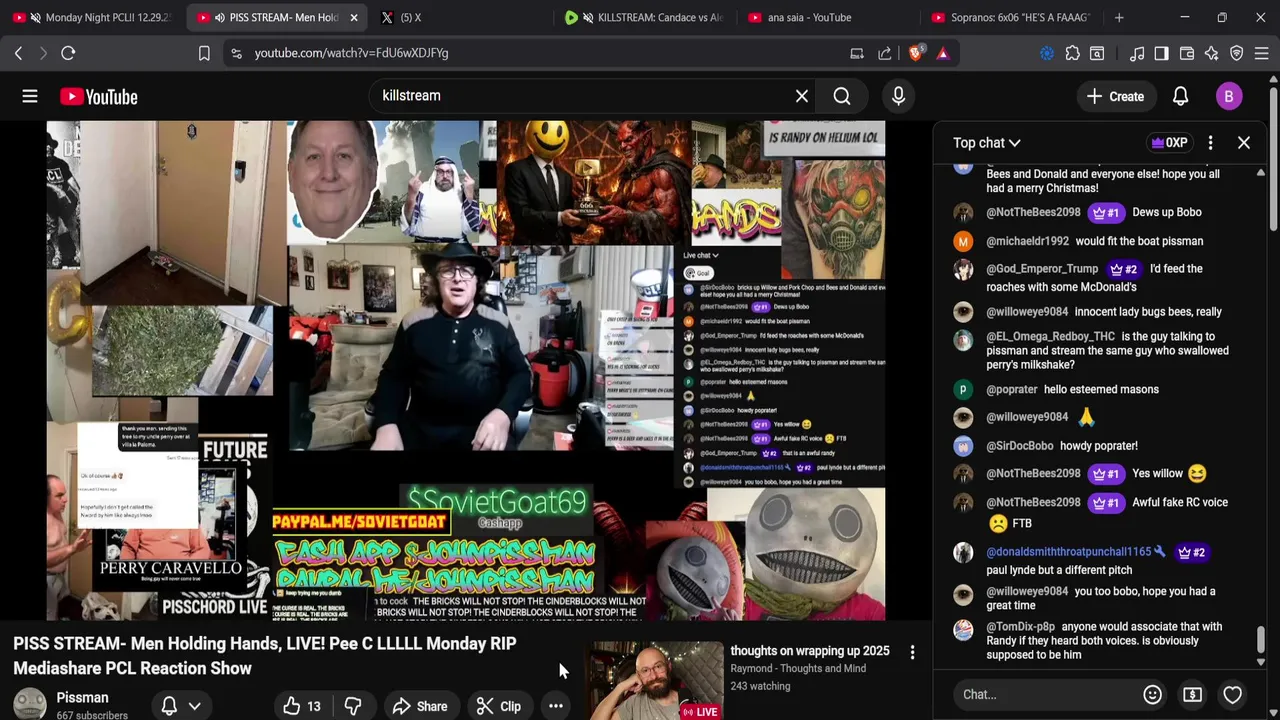Open the Brave Shields lion icon

click(x=915, y=53)
